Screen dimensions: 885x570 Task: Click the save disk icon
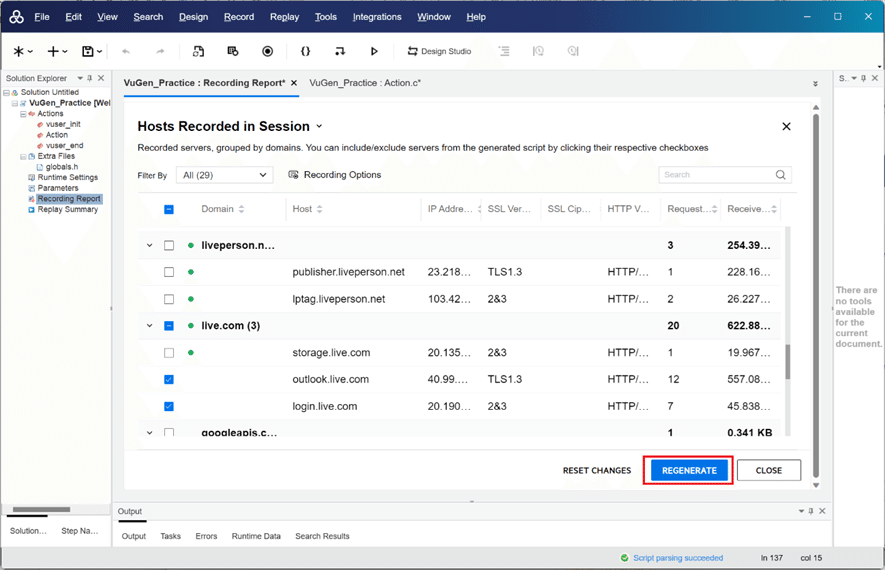(87, 51)
